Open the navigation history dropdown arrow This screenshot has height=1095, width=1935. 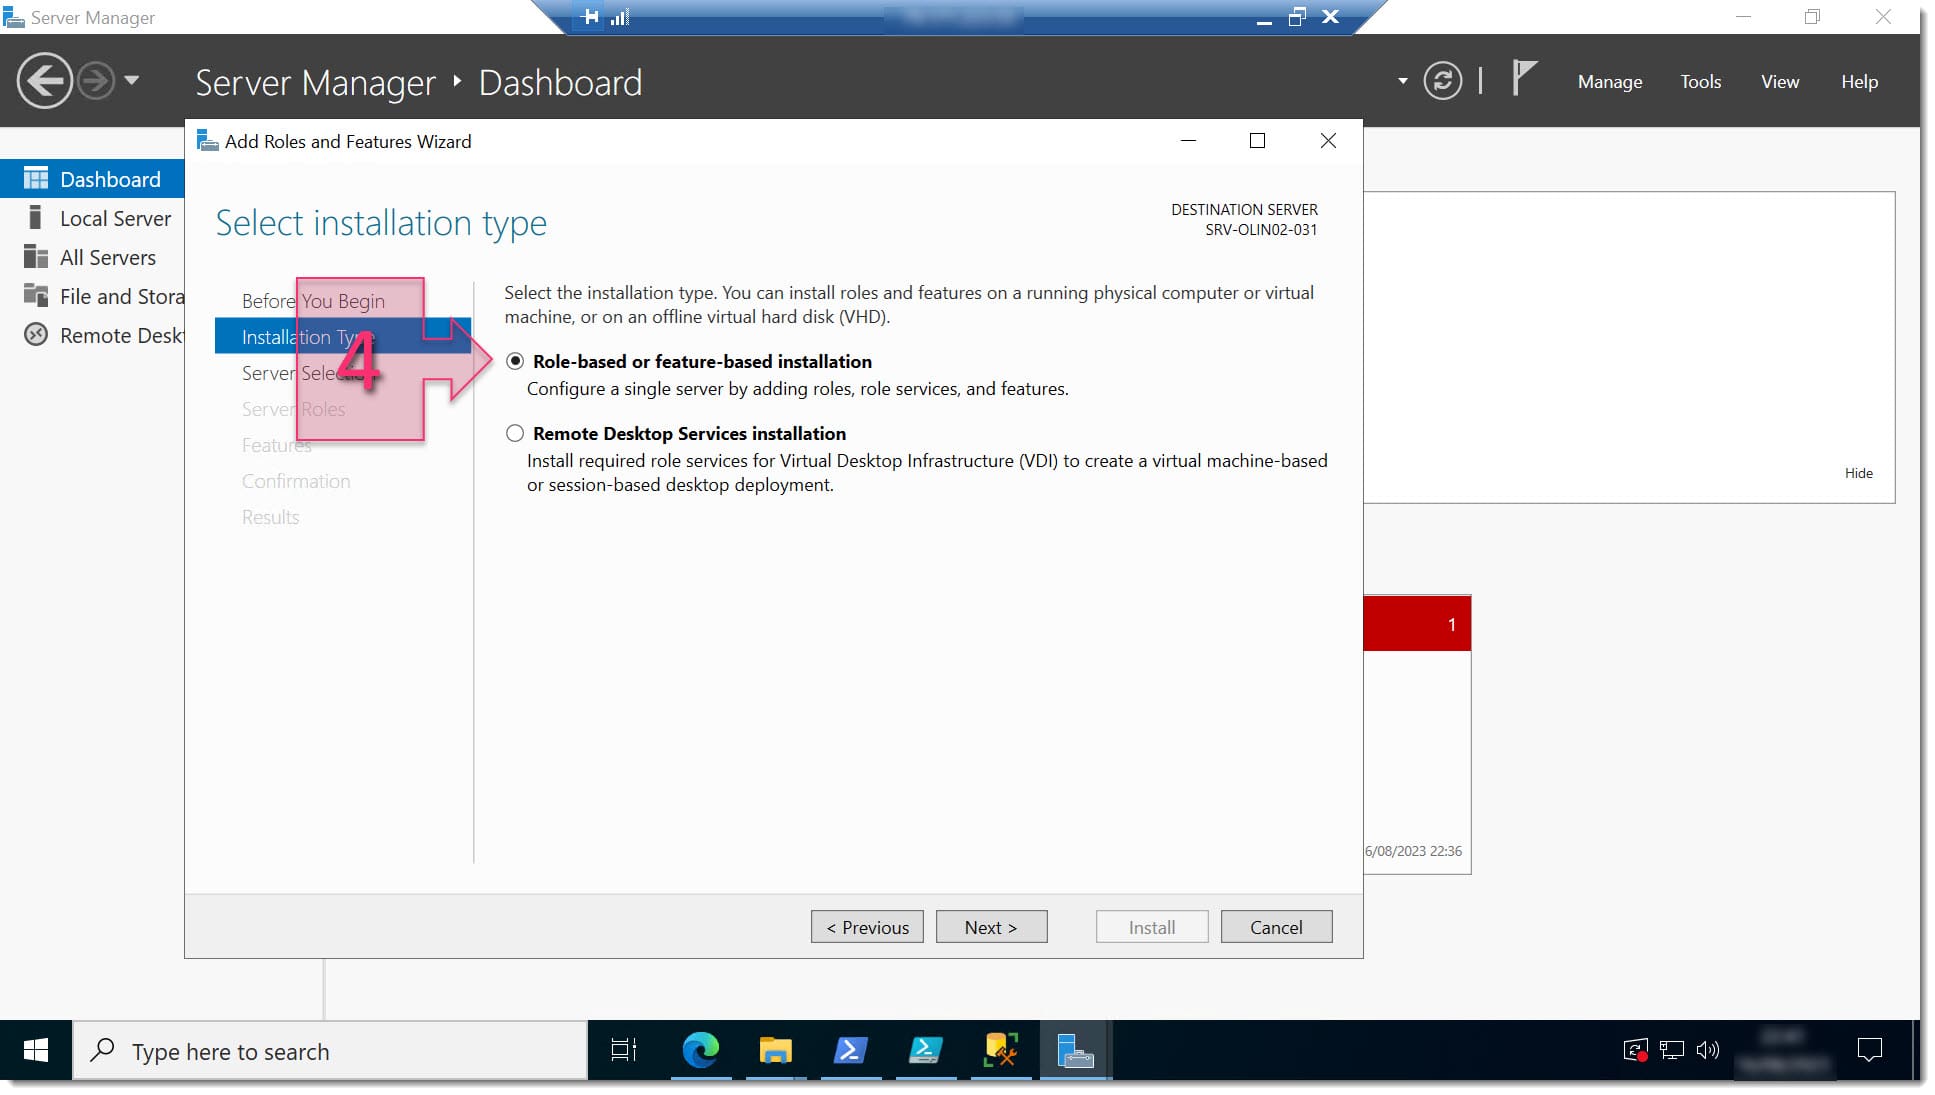point(132,81)
